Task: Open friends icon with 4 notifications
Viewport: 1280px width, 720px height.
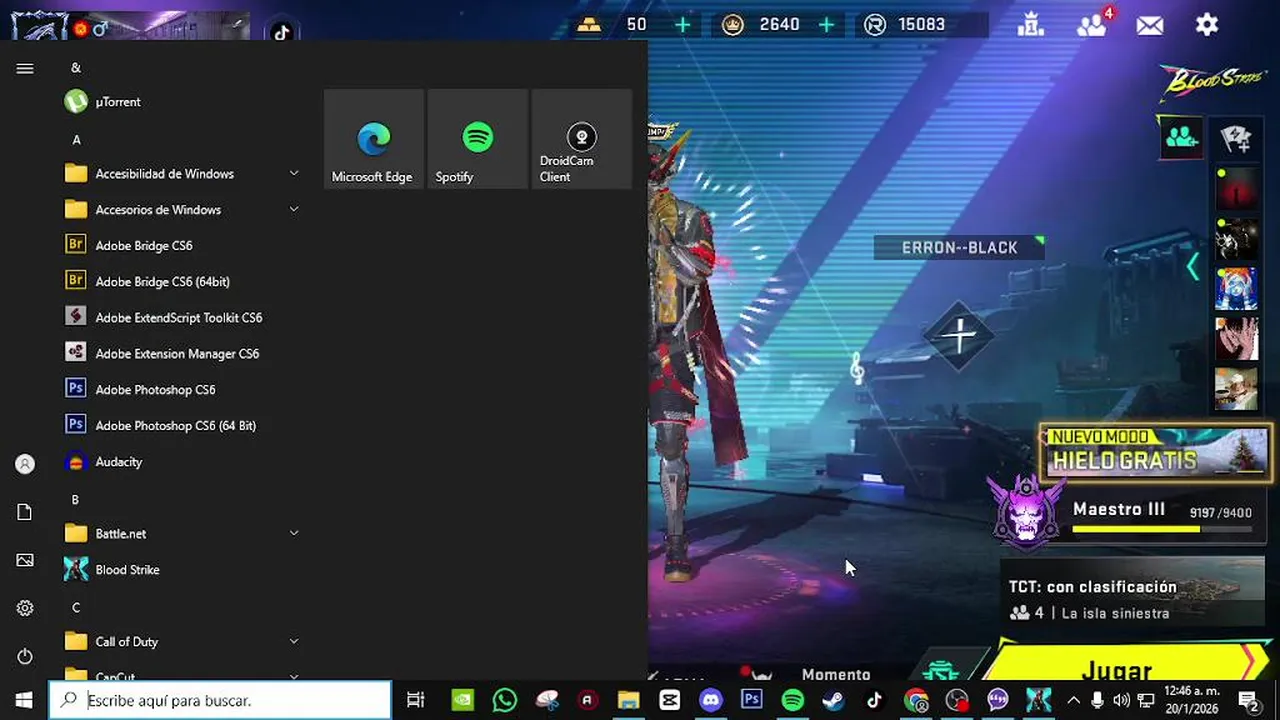Action: (x=1092, y=25)
